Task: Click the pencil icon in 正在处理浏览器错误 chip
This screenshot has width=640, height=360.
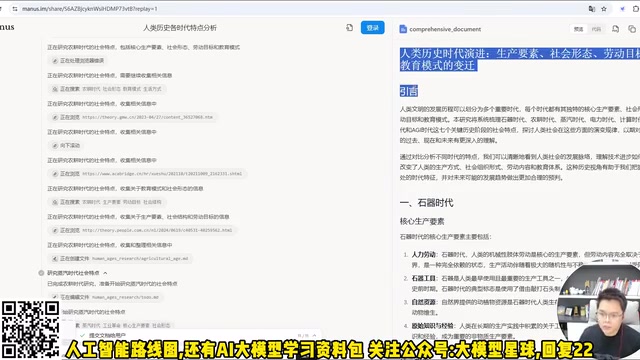Action: (x=55, y=60)
